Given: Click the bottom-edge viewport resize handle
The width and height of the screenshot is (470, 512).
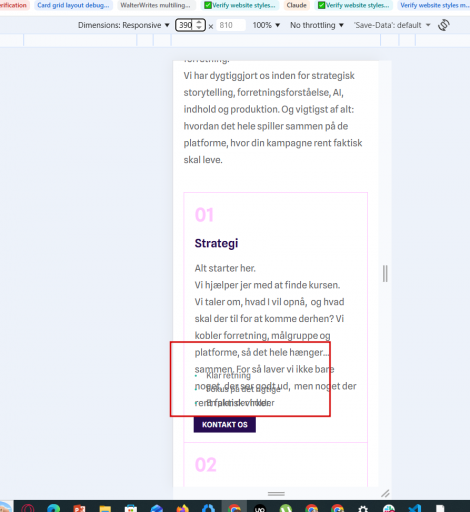Looking at the screenshot, I should [x=276, y=494].
